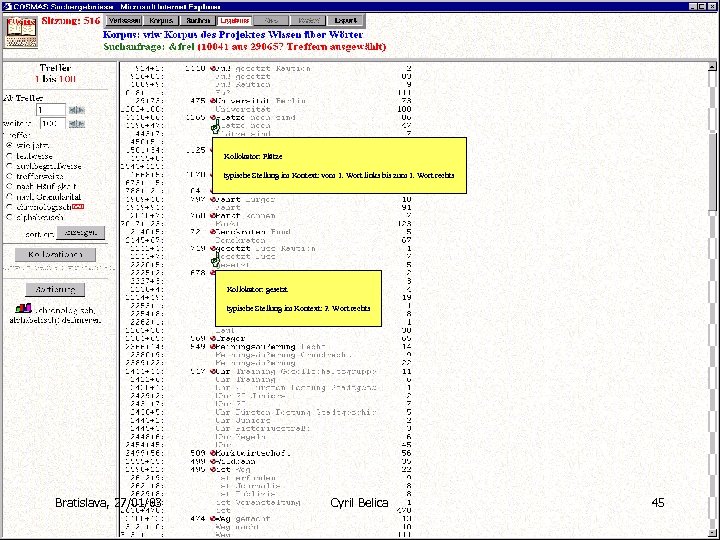Click red bullet beside 'gesetzt Fuss Kaution' row 719
This screenshot has height=540, width=720.
pos(213,248)
